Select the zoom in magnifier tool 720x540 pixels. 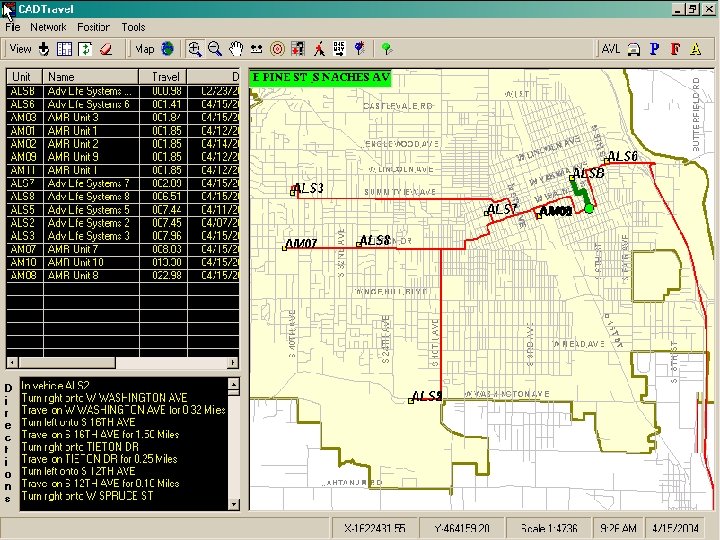coord(195,49)
